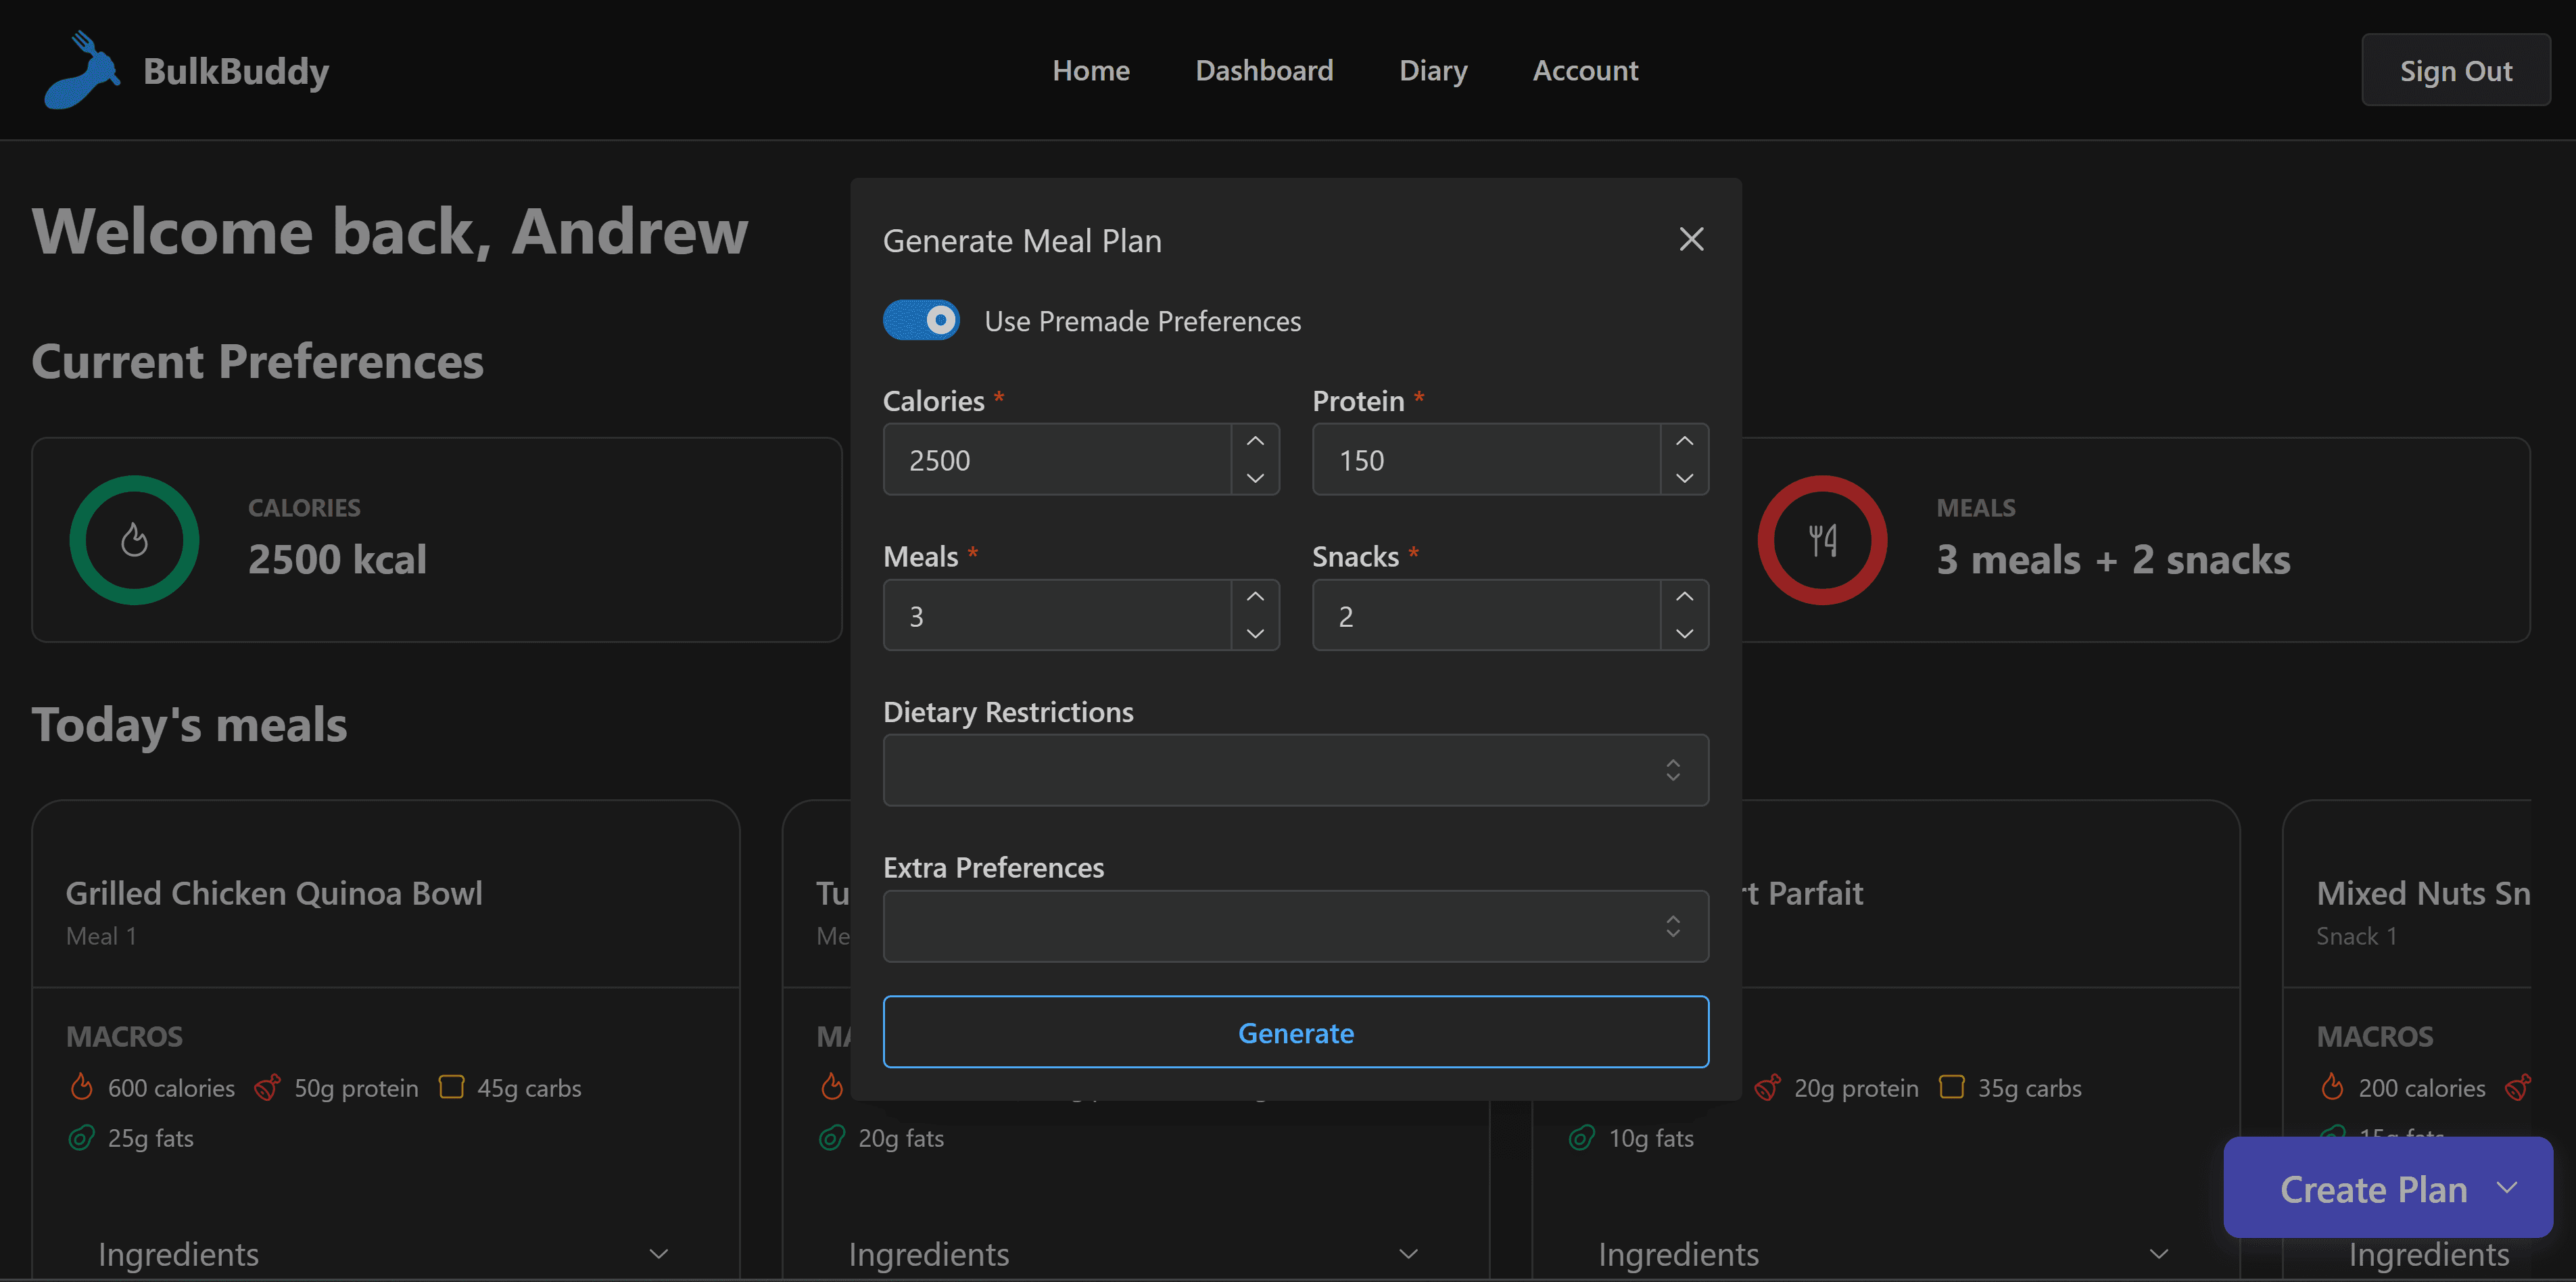Toggle Use Premade Preferences switch
Viewport: 2576px width, 1282px height.
pyautogui.click(x=921, y=320)
